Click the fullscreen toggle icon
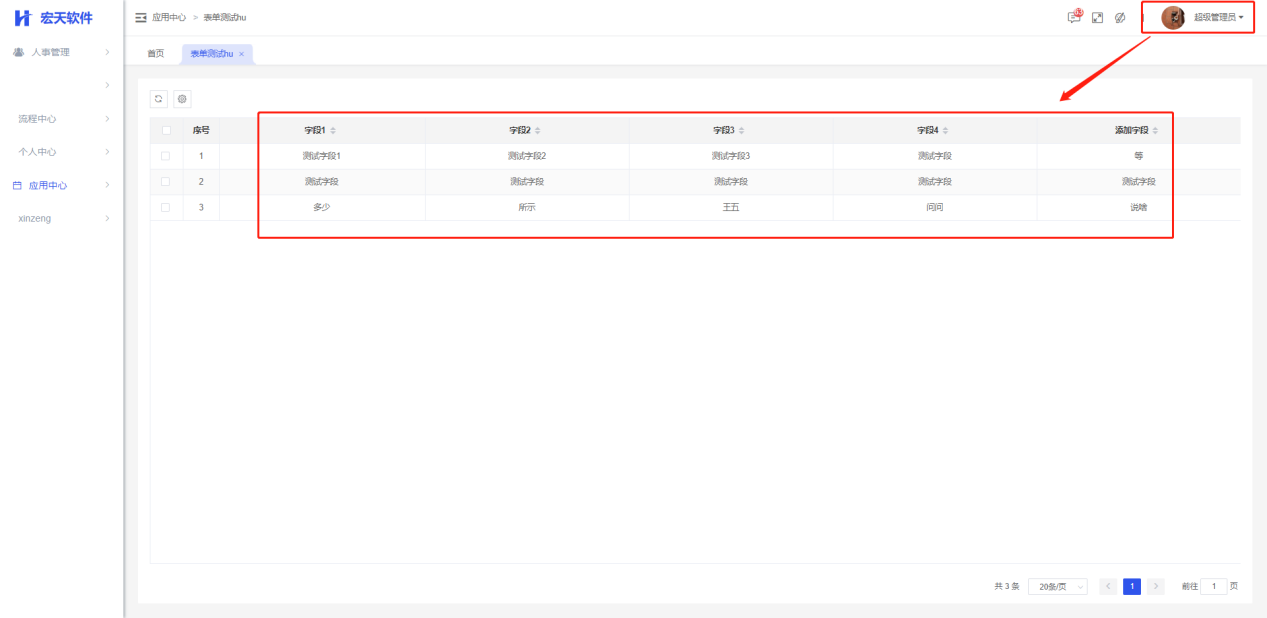This screenshot has width=1267, height=618. [x=1097, y=18]
